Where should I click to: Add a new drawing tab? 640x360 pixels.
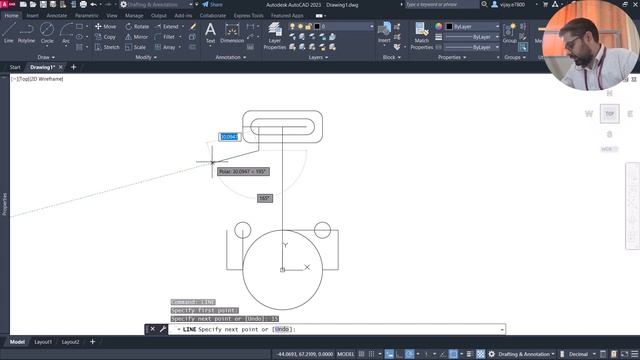tap(73, 67)
